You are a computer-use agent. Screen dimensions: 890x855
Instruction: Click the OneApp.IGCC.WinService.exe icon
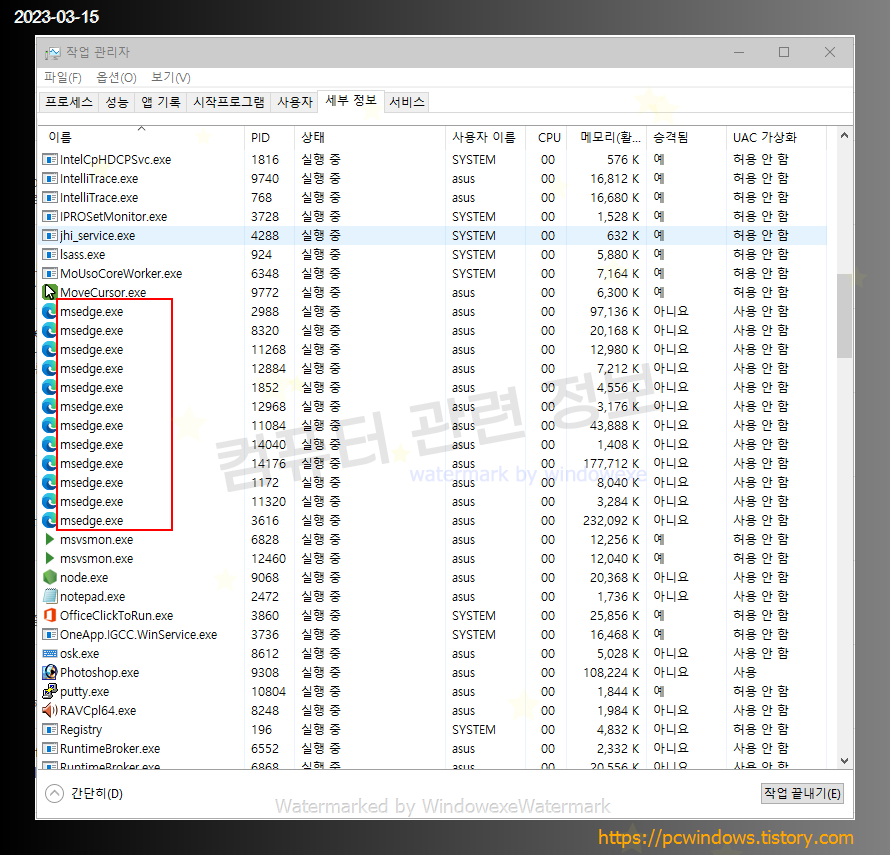pos(50,635)
